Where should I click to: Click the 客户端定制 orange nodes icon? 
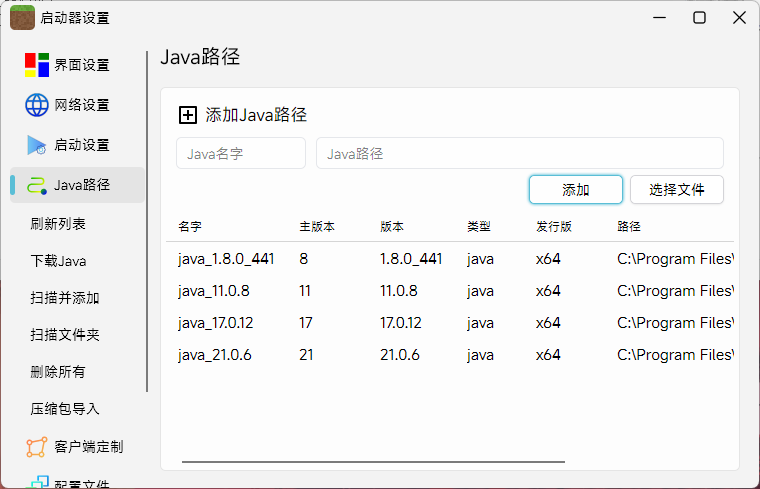pyautogui.click(x=37, y=447)
